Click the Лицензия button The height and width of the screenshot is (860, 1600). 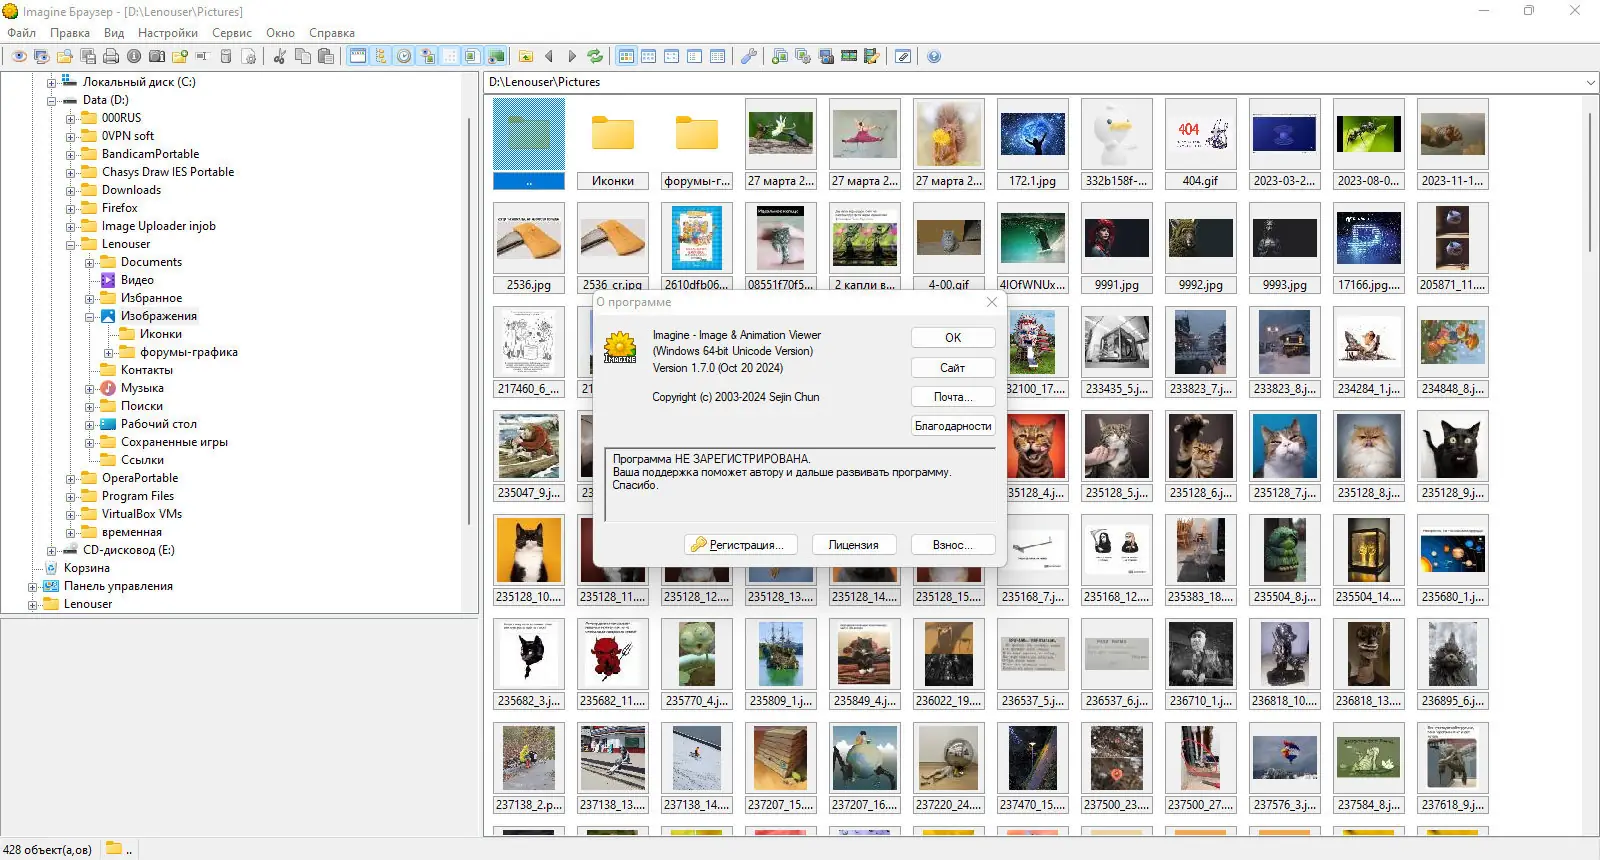pyautogui.click(x=854, y=545)
